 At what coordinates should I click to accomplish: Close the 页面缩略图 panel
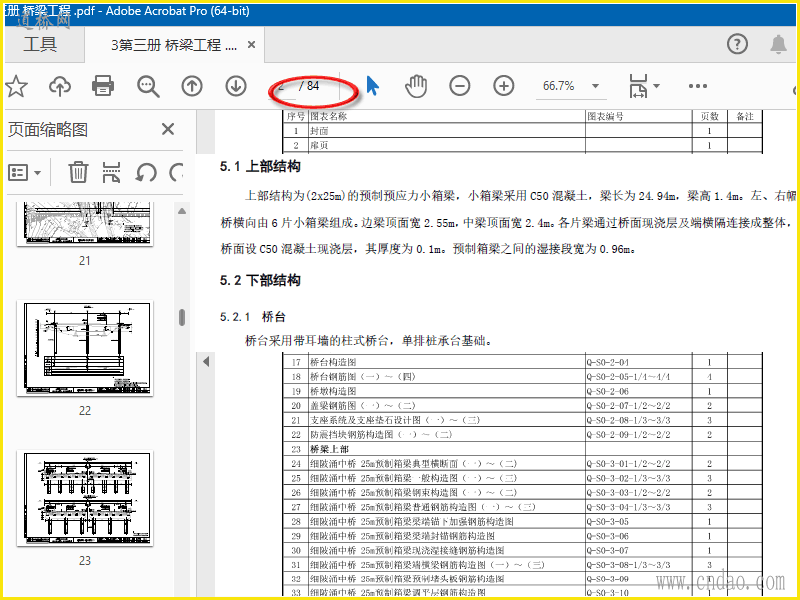click(x=168, y=129)
